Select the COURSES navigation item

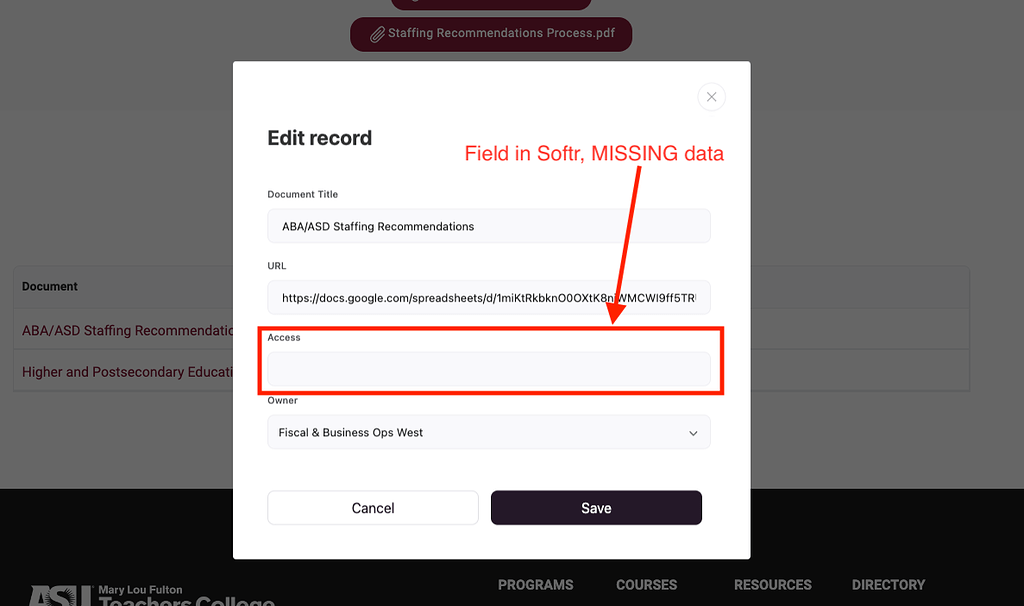pos(646,585)
